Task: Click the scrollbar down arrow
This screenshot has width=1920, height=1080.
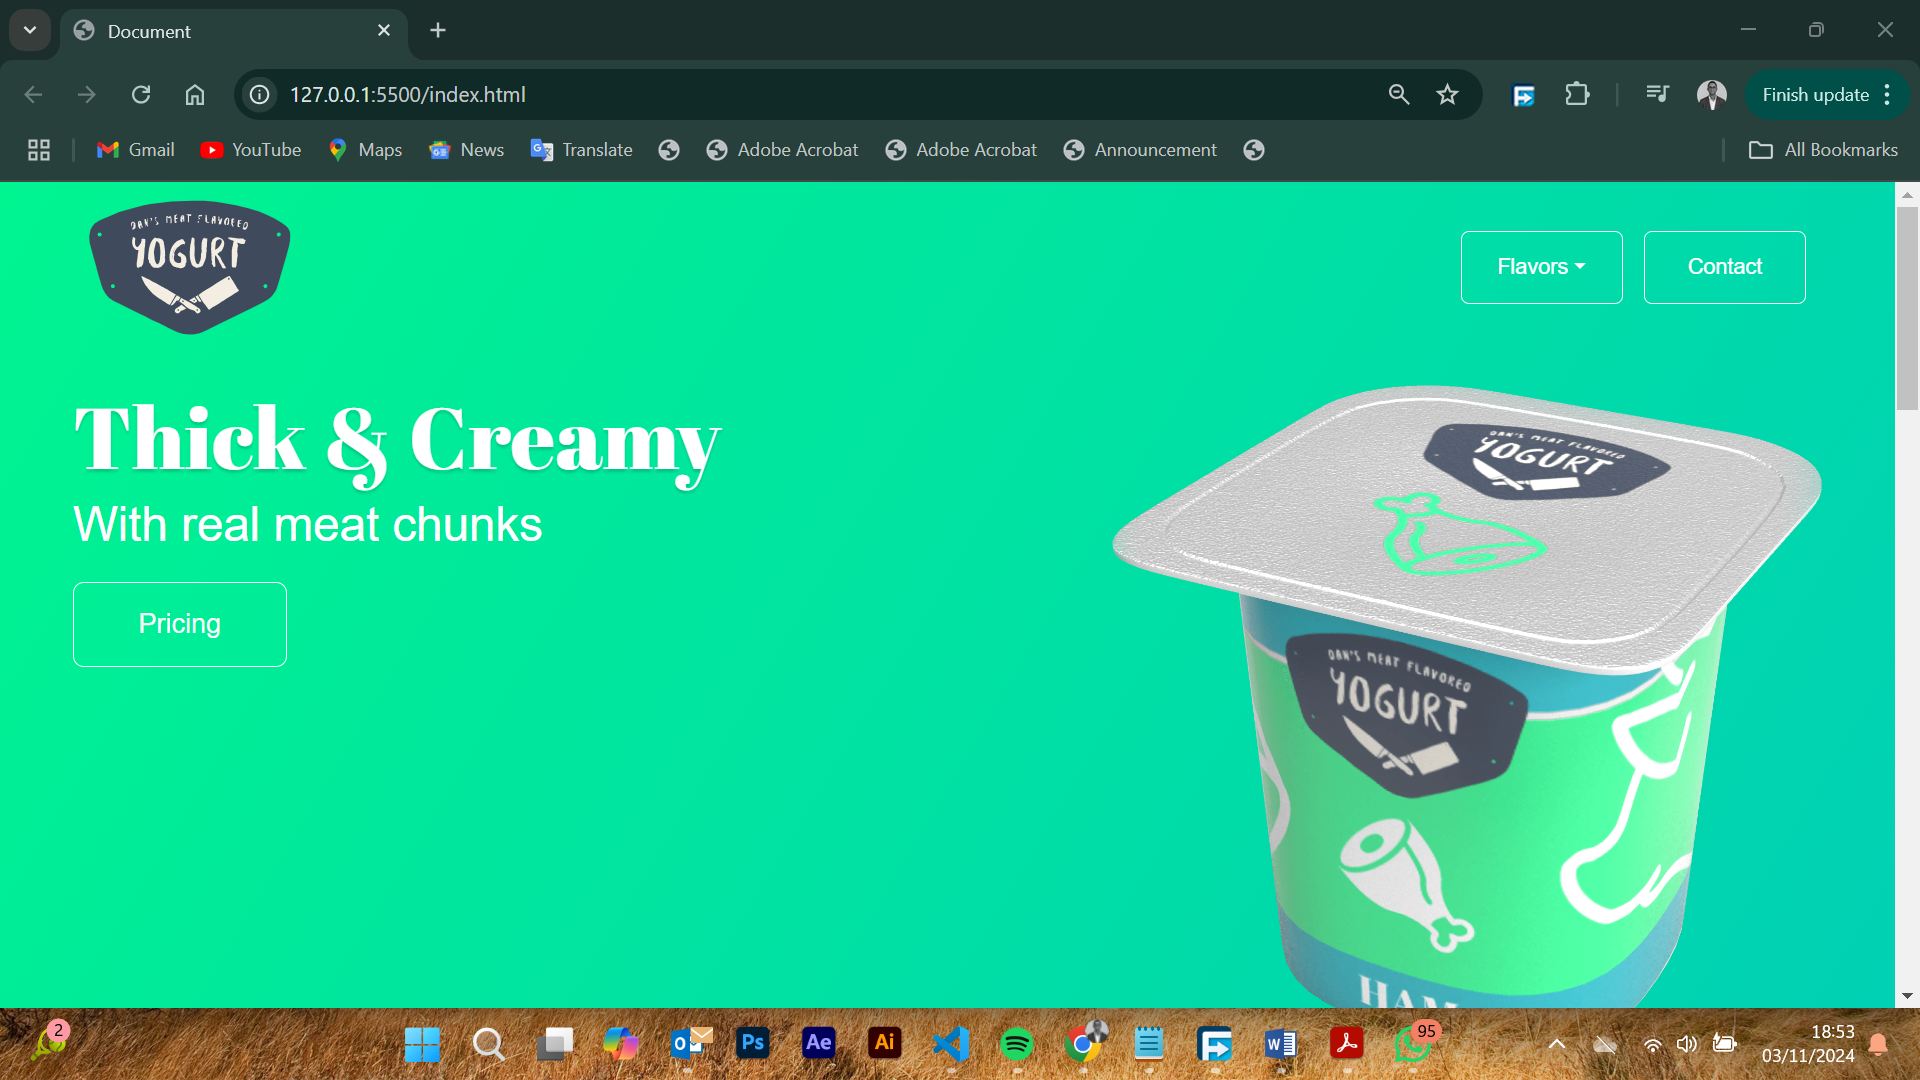Action: click(1907, 996)
